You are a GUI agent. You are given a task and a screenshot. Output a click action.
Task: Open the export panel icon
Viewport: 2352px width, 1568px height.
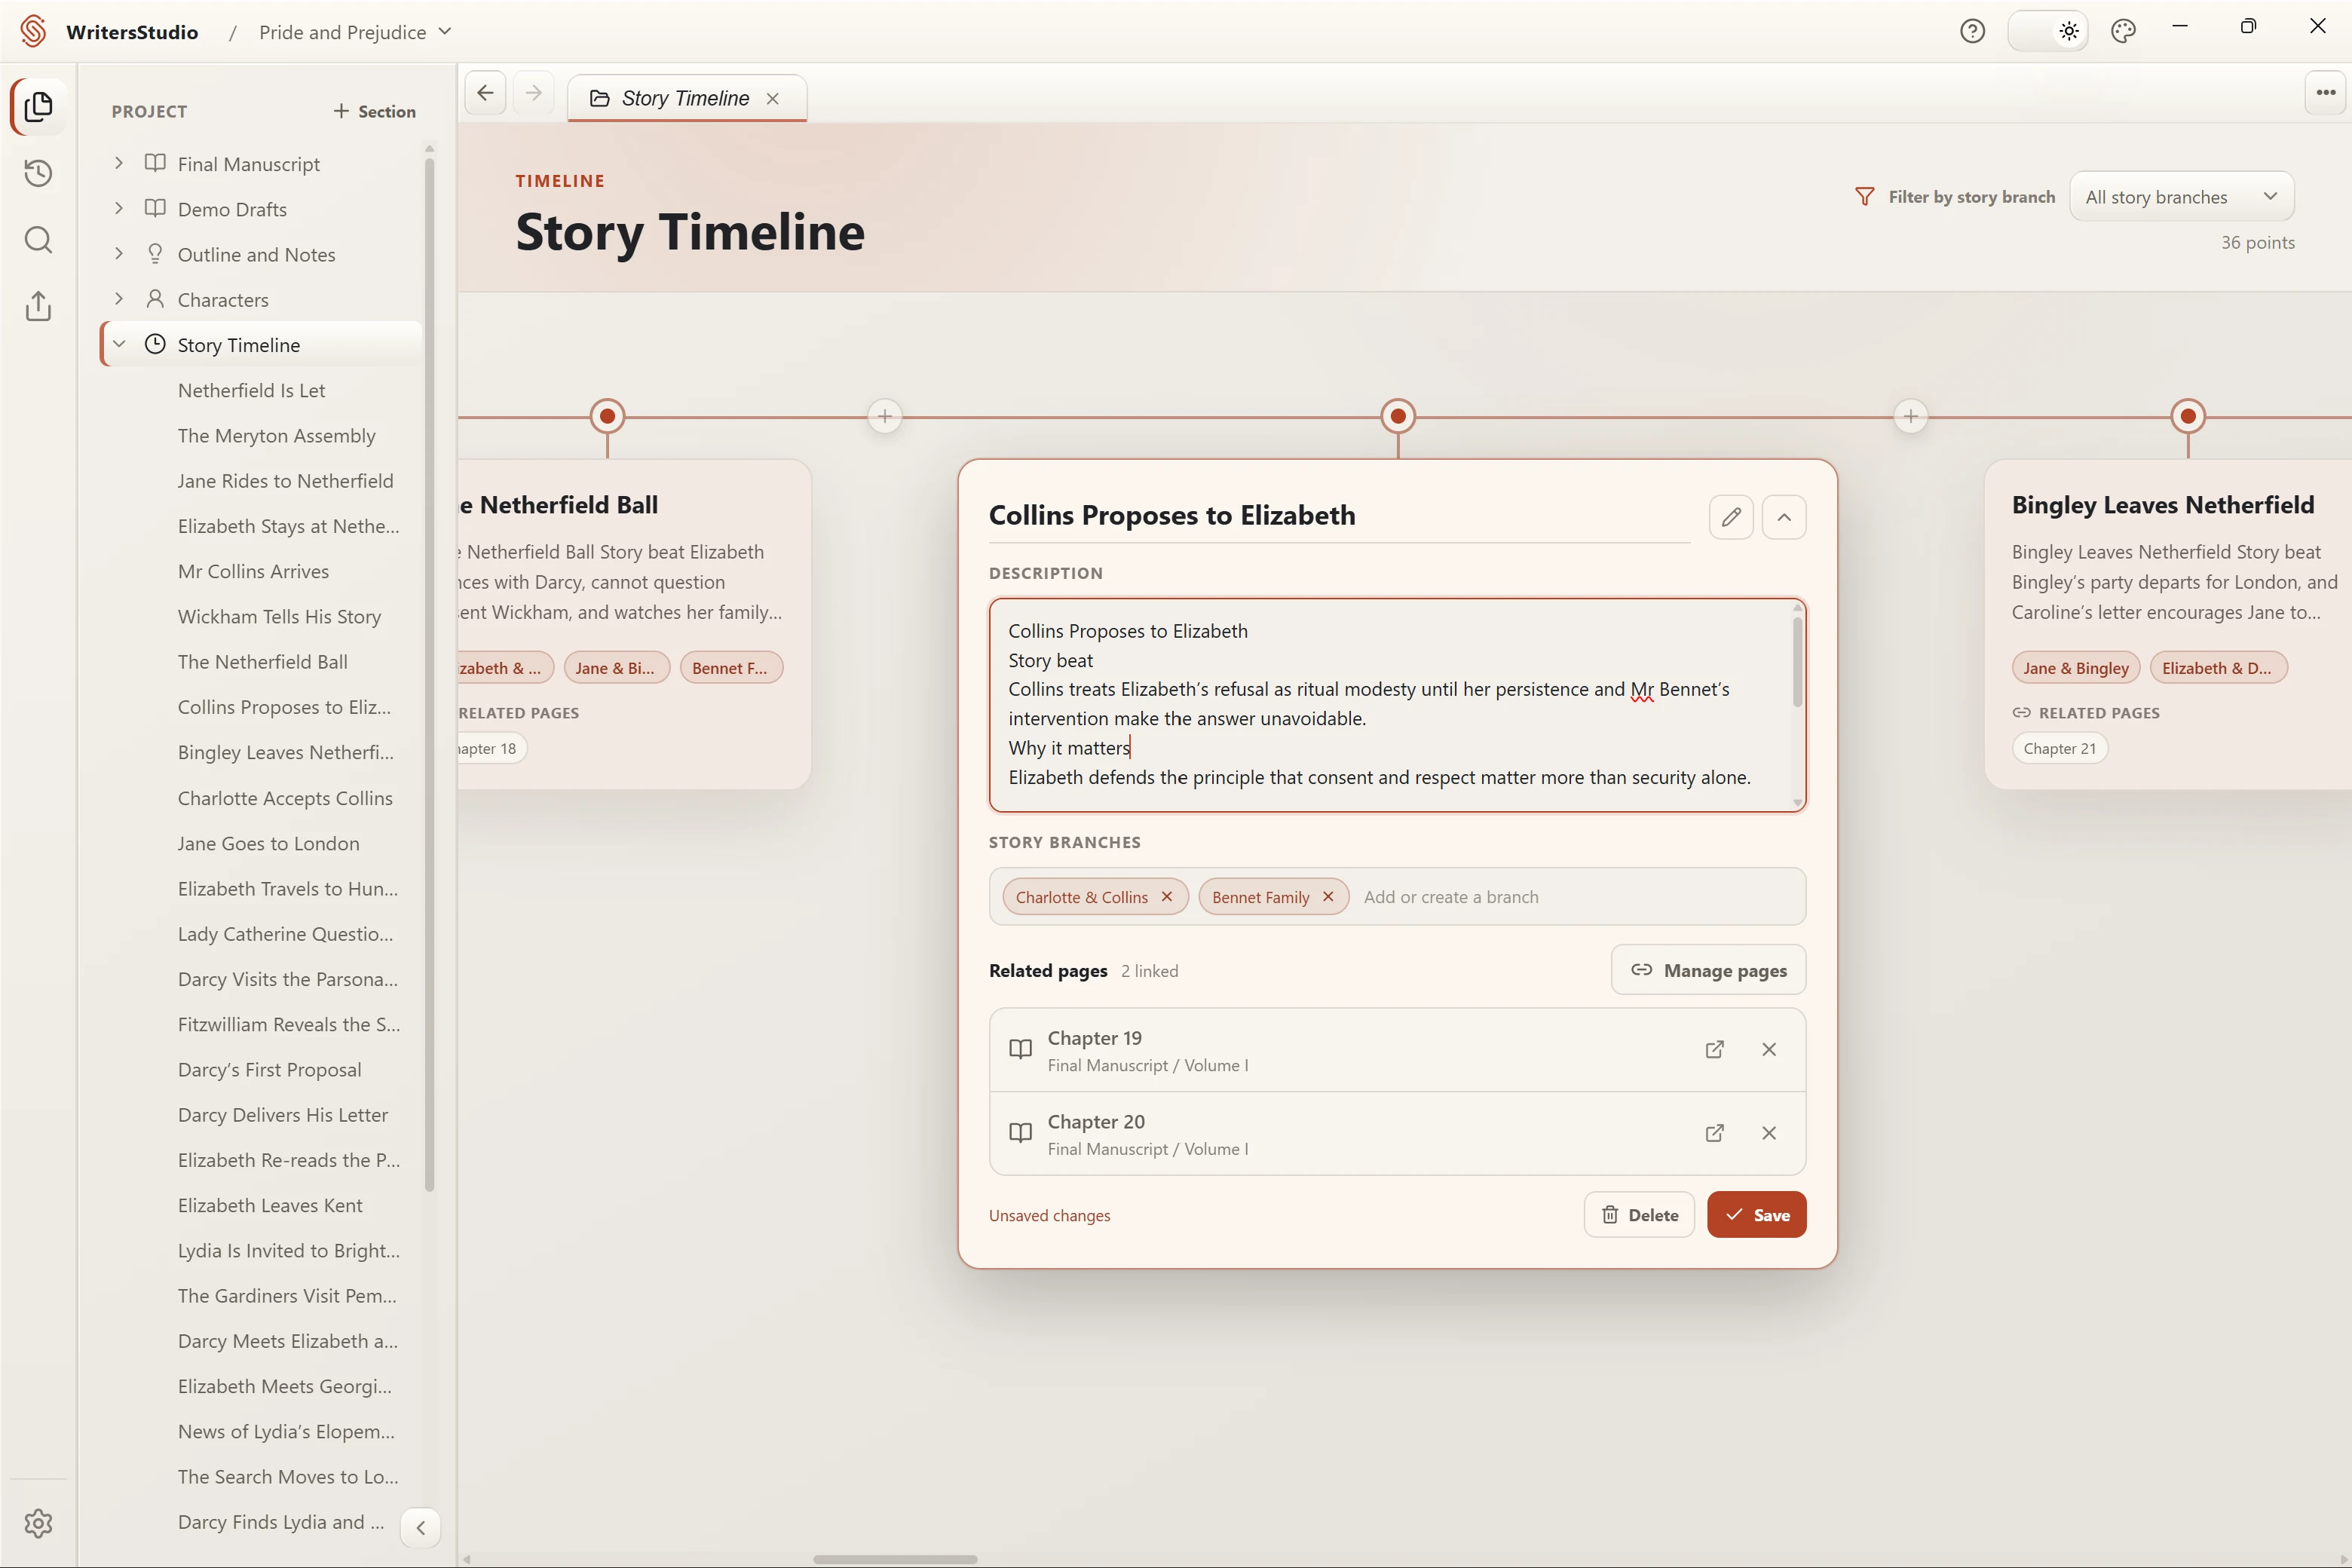point(38,306)
